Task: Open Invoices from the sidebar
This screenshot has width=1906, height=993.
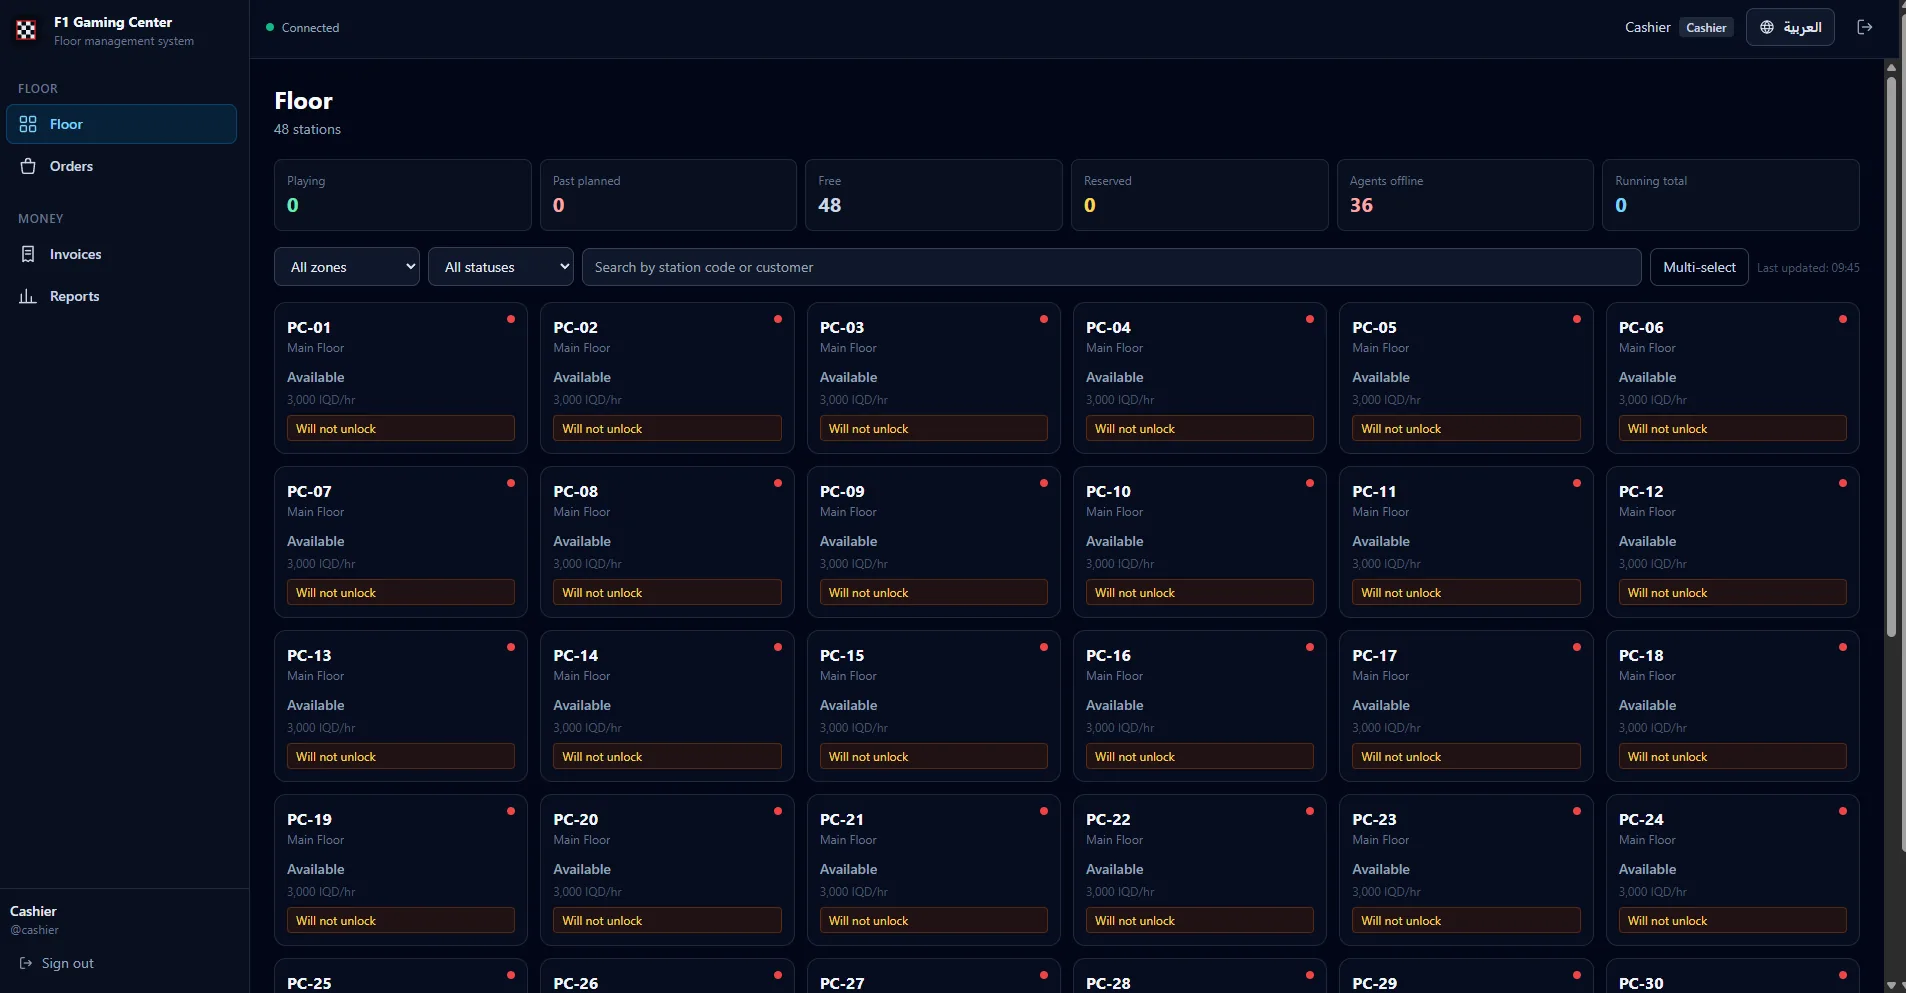Action: 121,254
